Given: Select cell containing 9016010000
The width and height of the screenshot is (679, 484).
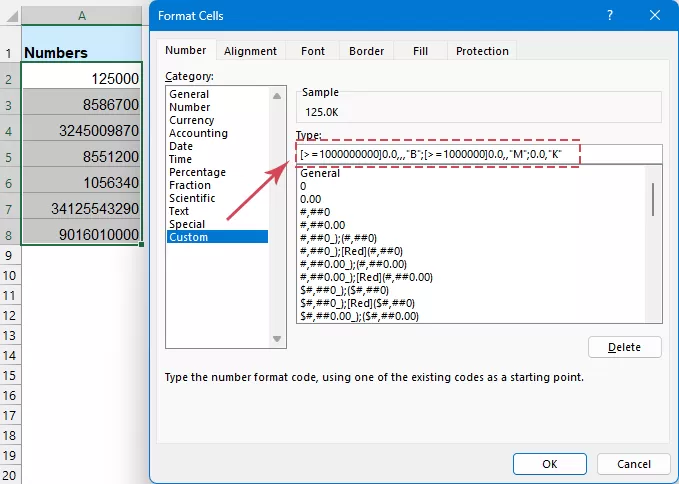Looking at the screenshot, I should pos(81,232).
